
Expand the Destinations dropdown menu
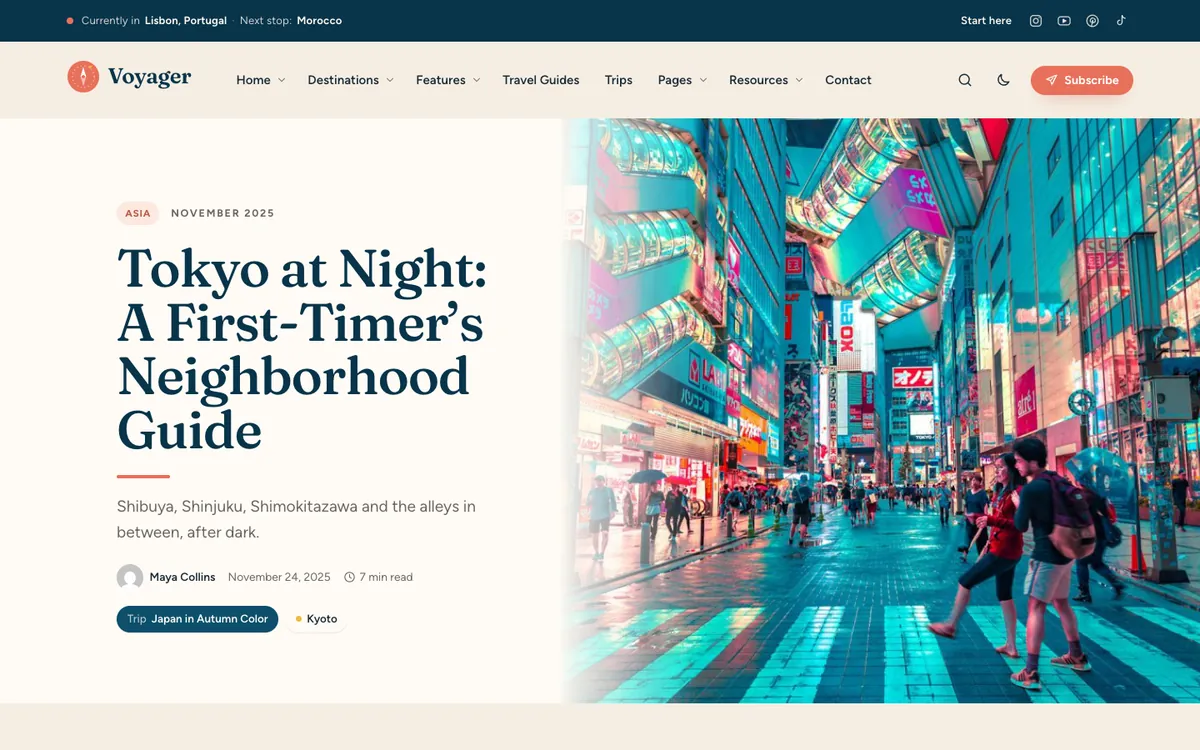351,80
